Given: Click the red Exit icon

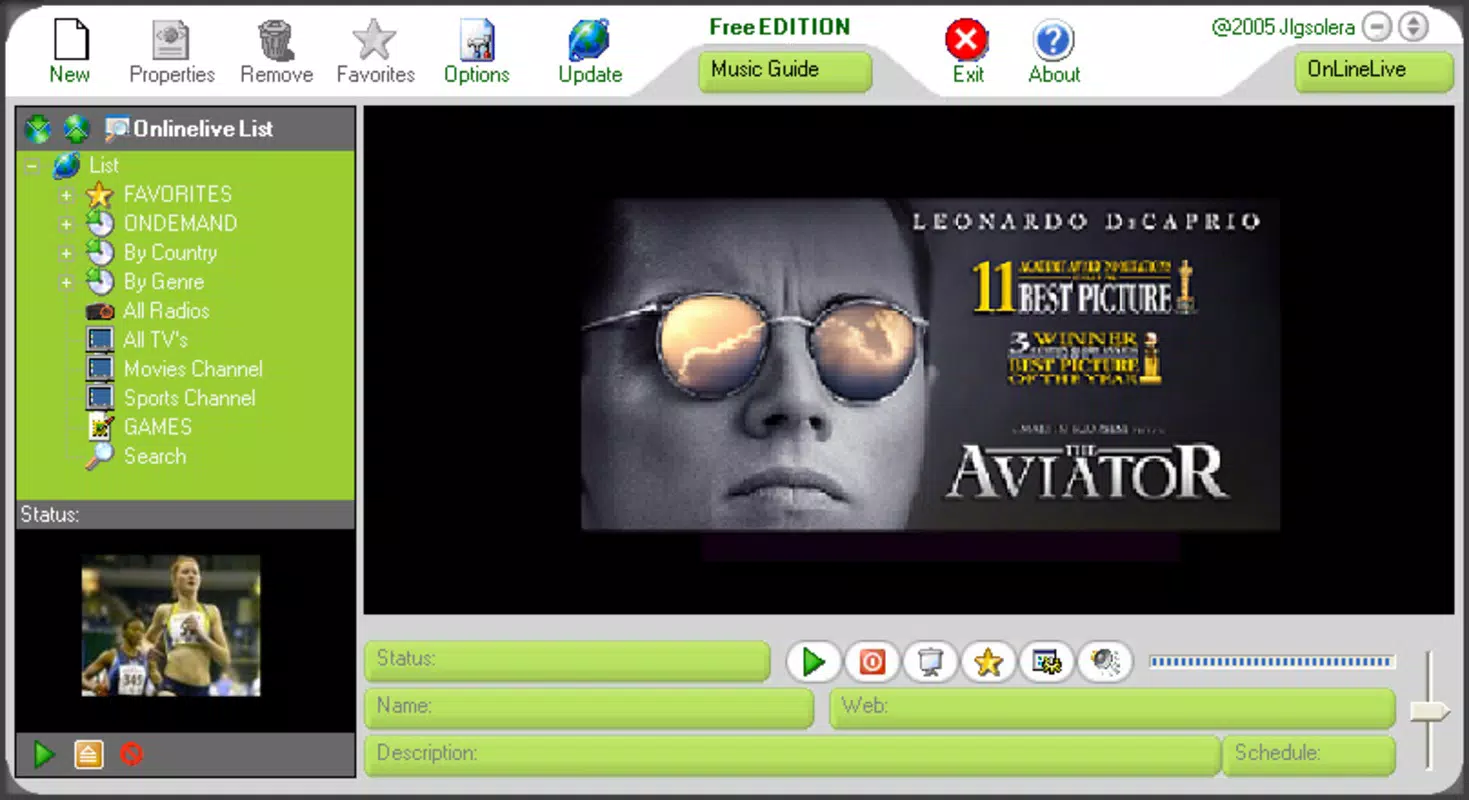Looking at the screenshot, I should pyautogui.click(x=967, y=41).
